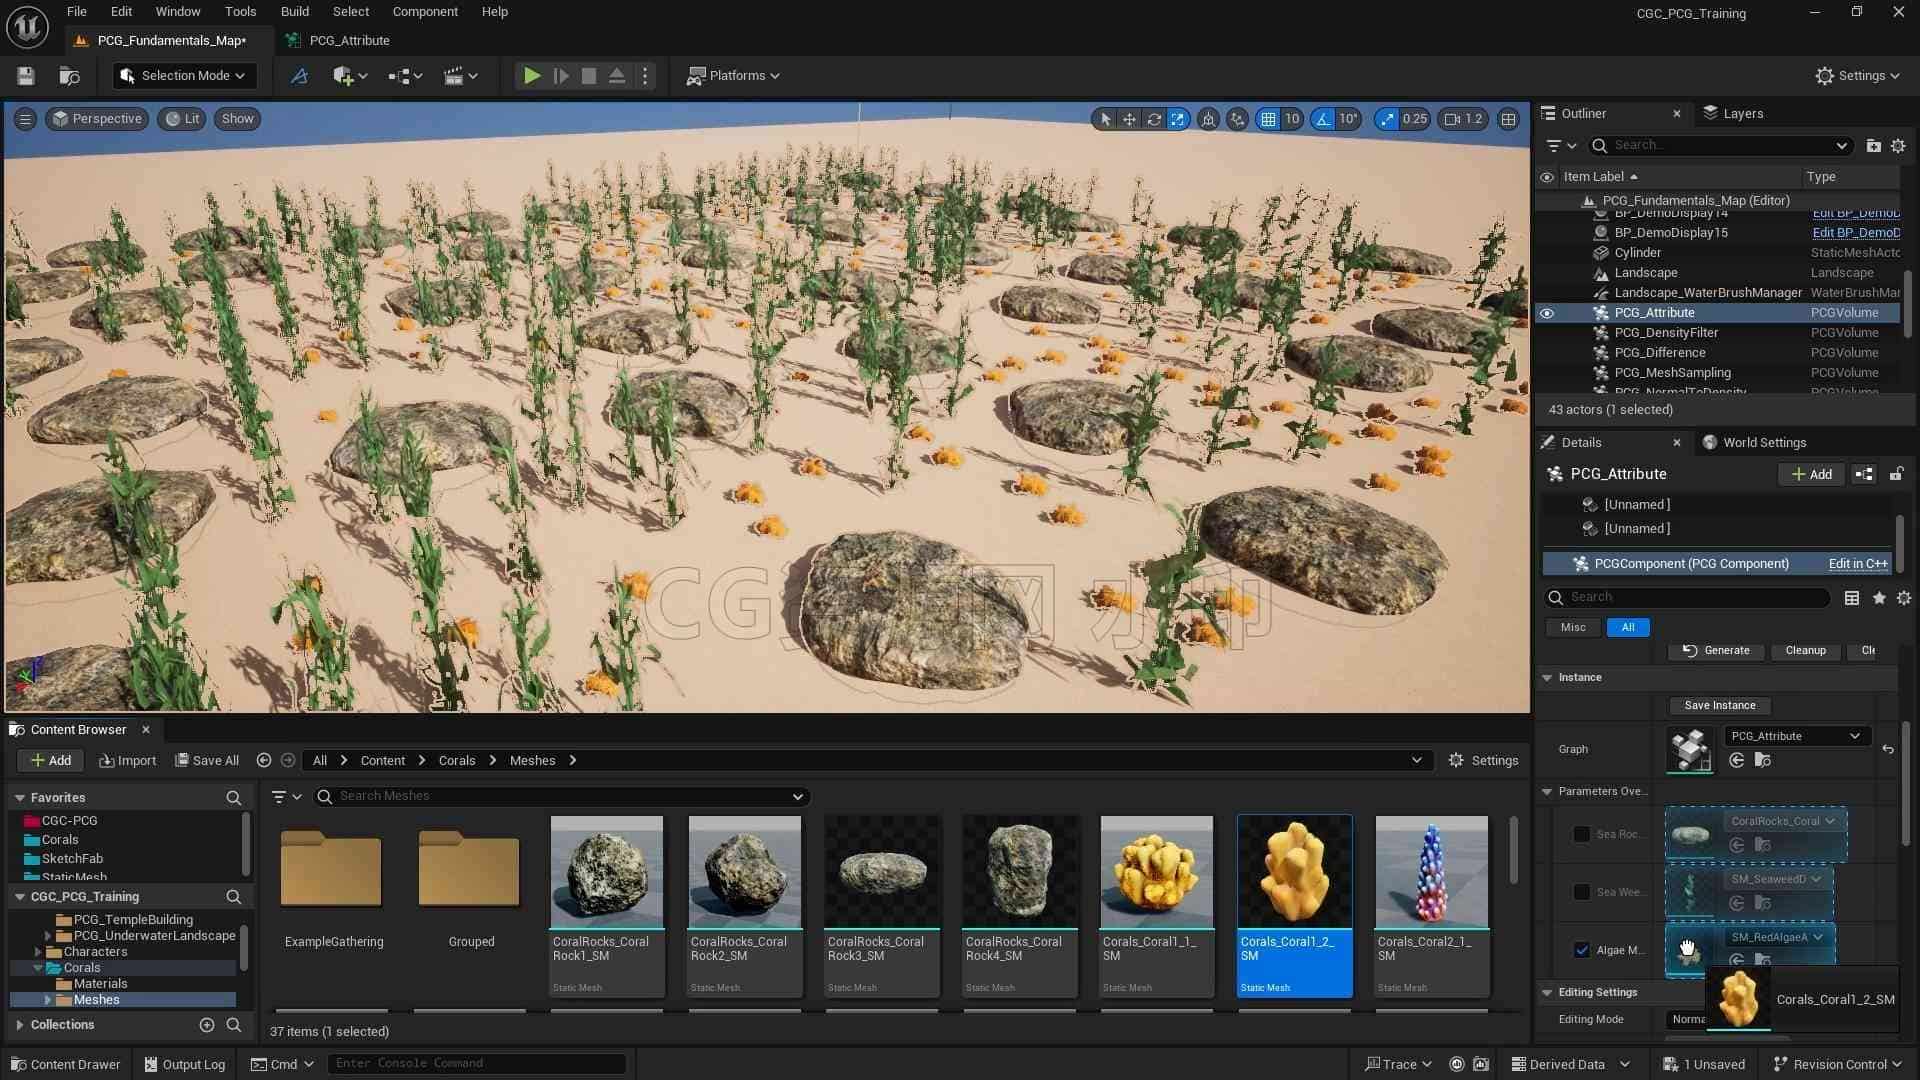Select the viewport Select objects tool
Viewport: 1920px width, 1080px height.
pos(1105,119)
